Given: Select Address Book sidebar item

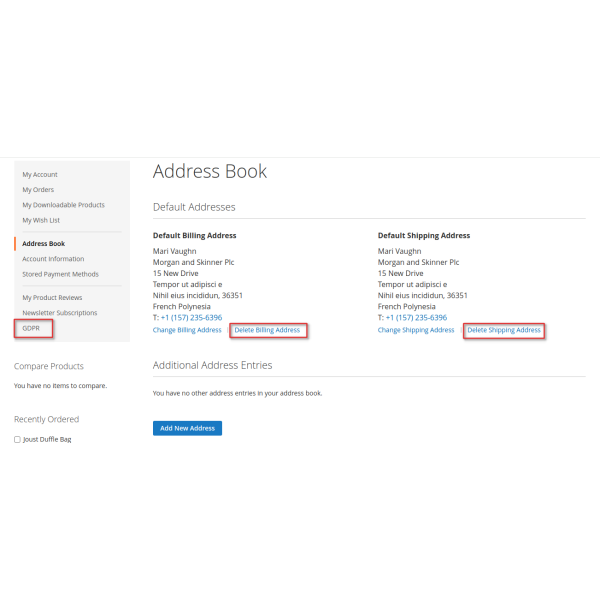Looking at the screenshot, I should [43, 243].
